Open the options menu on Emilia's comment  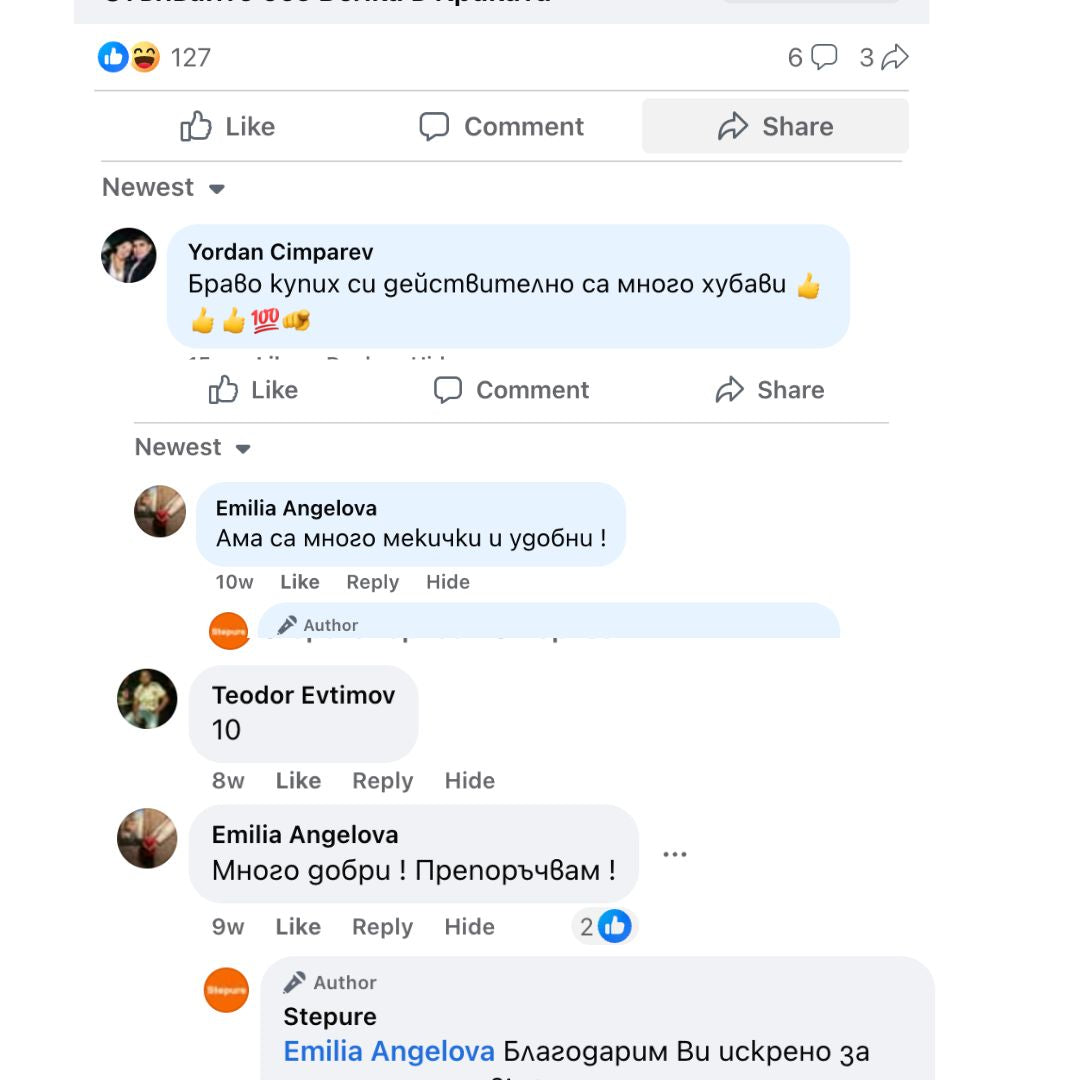[x=675, y=852]
